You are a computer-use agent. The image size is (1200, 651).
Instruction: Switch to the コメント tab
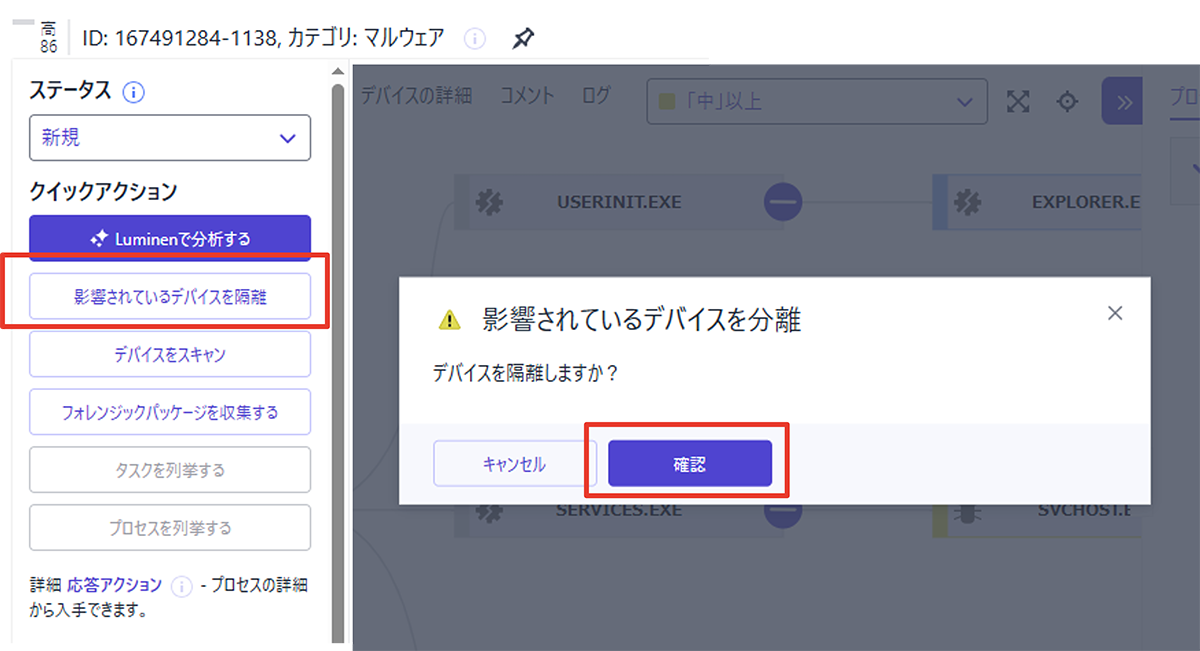click(x=526, y=96)
